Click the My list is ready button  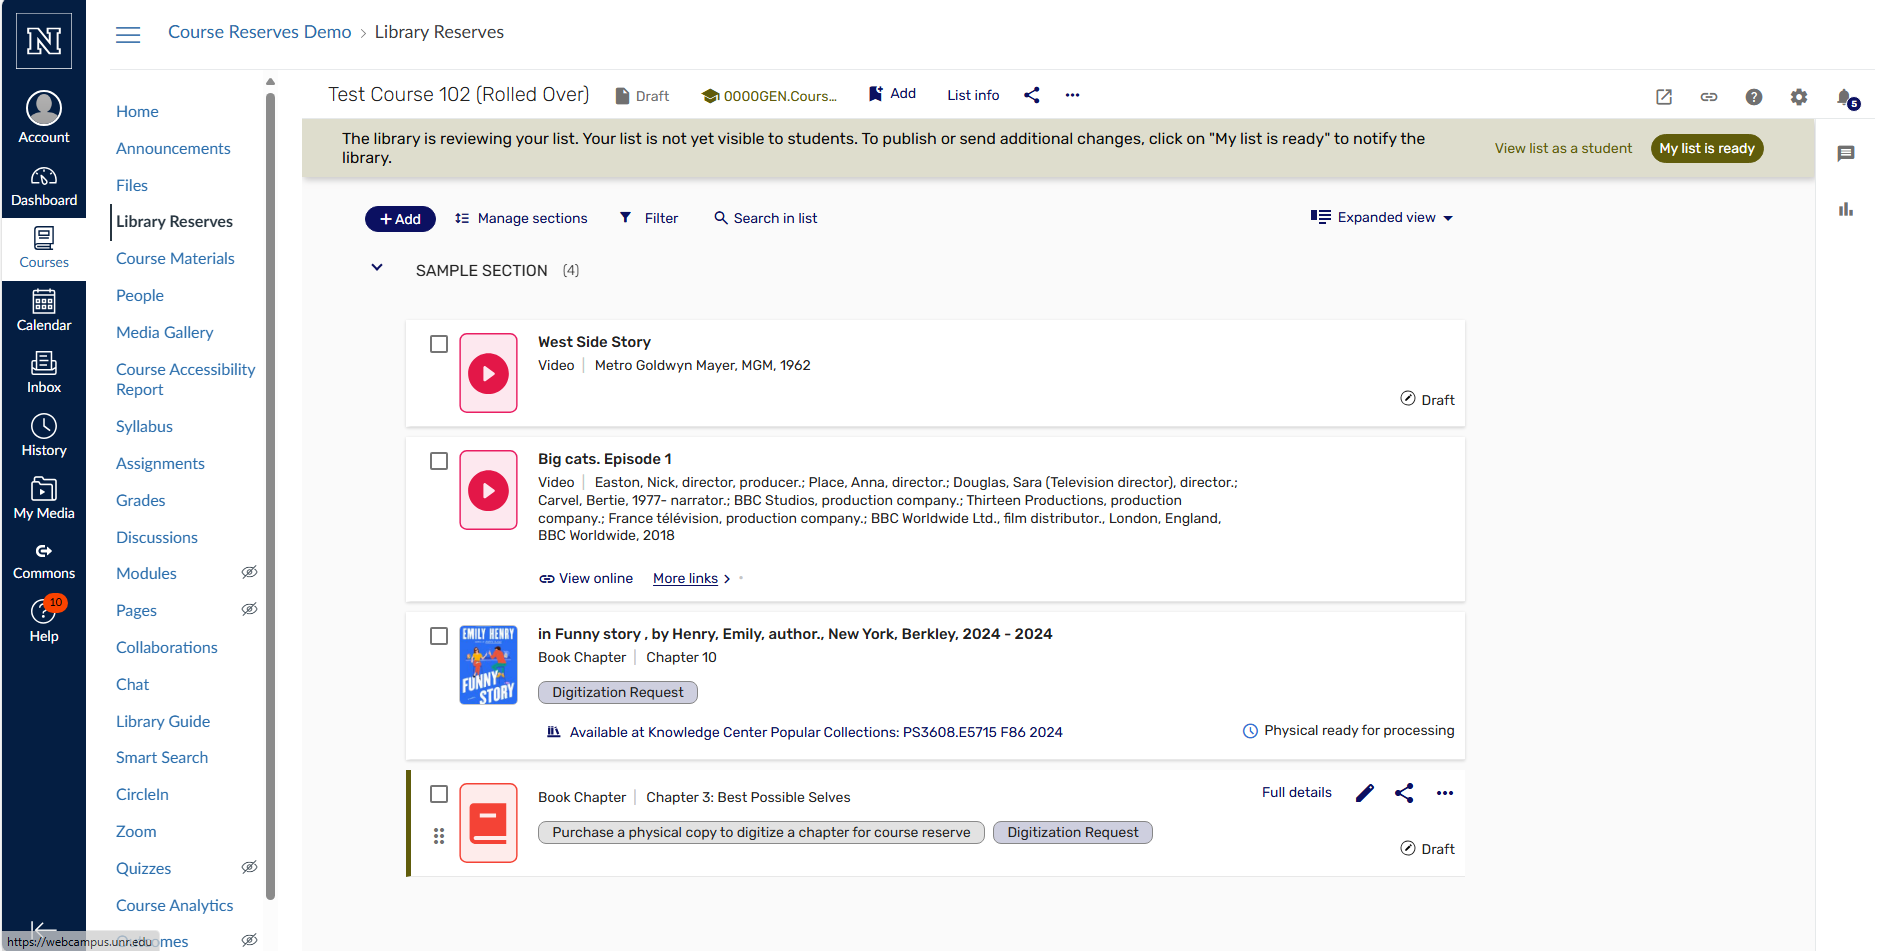[x=1707, y=148]
